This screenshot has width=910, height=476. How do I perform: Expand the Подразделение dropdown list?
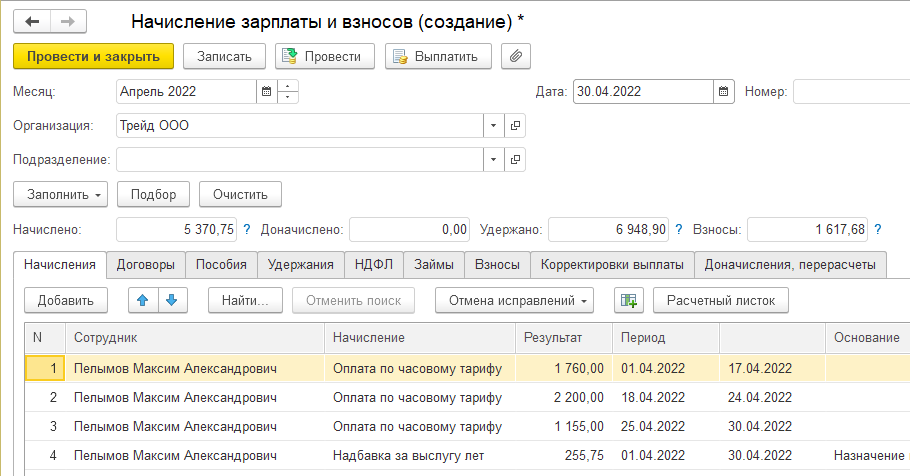(x=493, y=159)
